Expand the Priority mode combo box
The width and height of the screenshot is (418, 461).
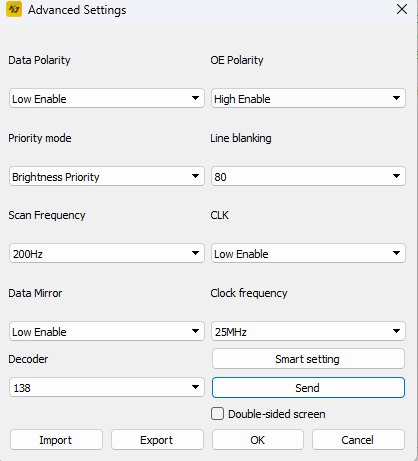click(x=107, y=176)
